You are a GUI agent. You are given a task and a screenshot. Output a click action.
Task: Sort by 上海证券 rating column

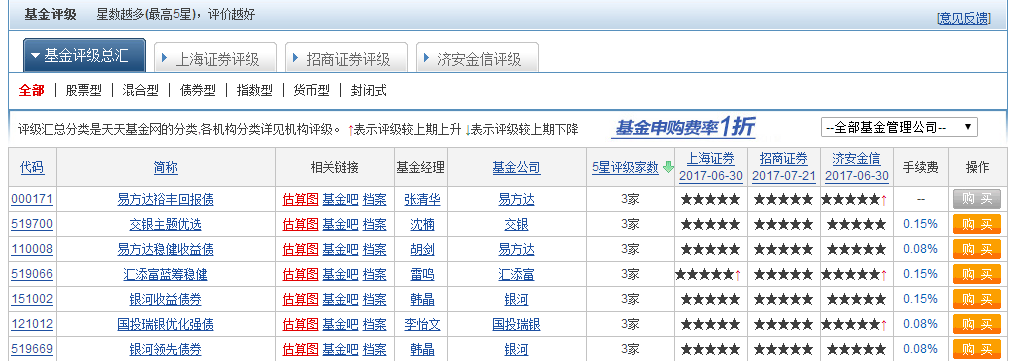pos(711,167)
